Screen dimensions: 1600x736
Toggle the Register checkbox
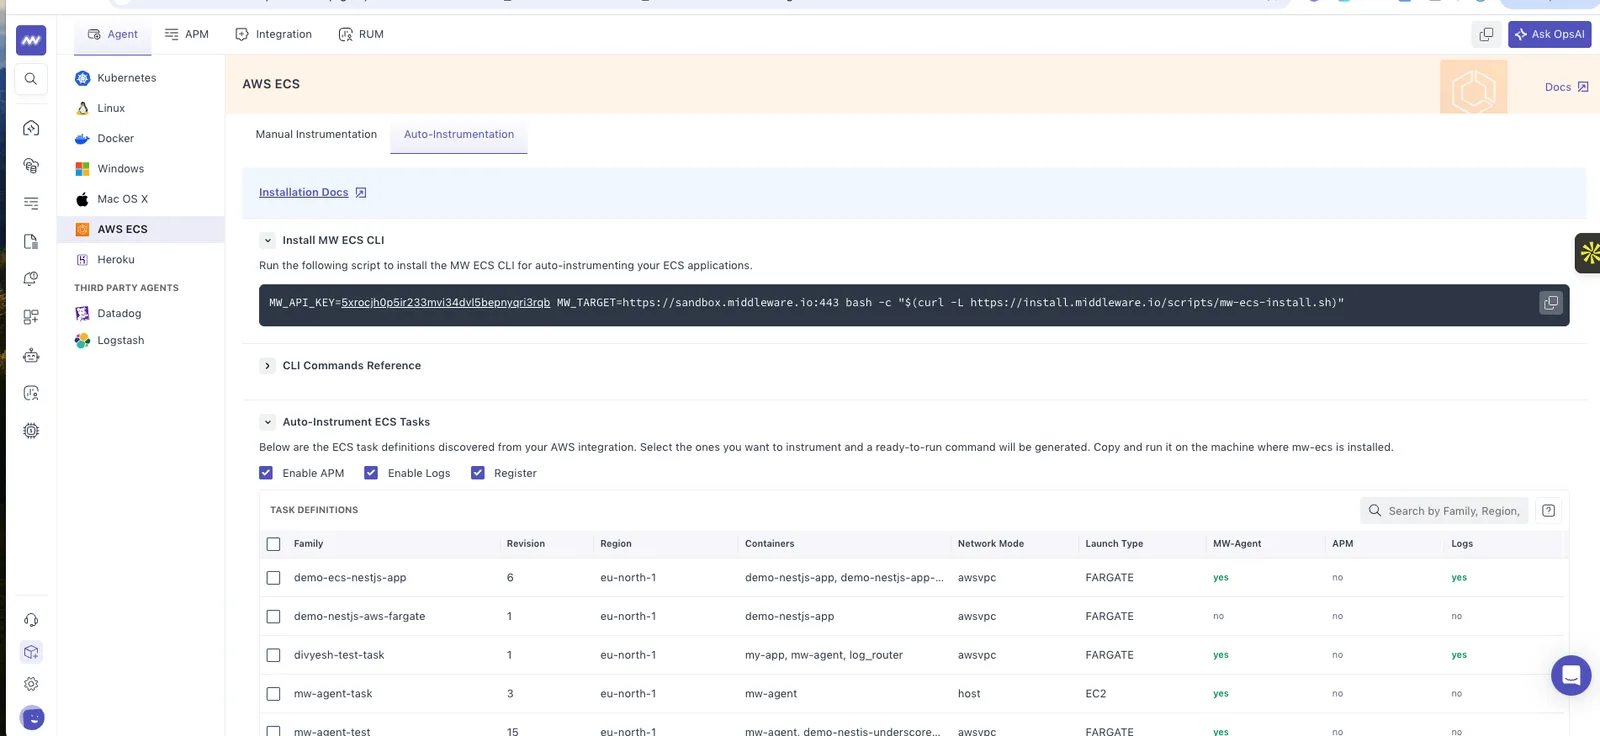coord(478,473)
